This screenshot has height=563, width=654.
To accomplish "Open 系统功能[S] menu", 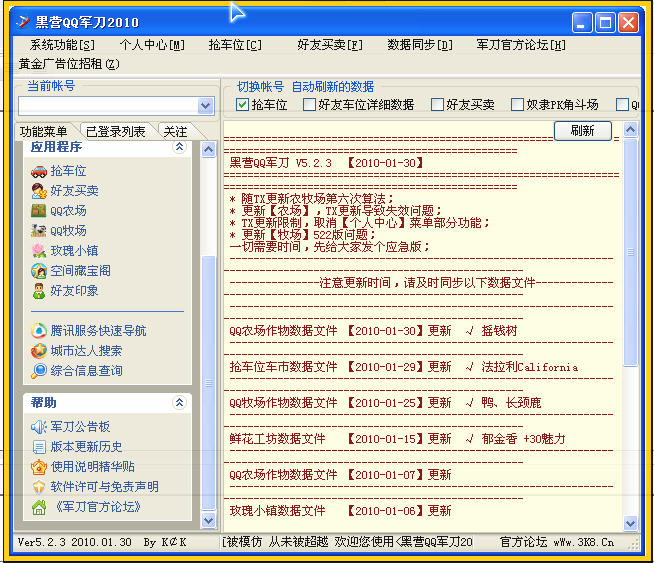I will coord(62,45).
